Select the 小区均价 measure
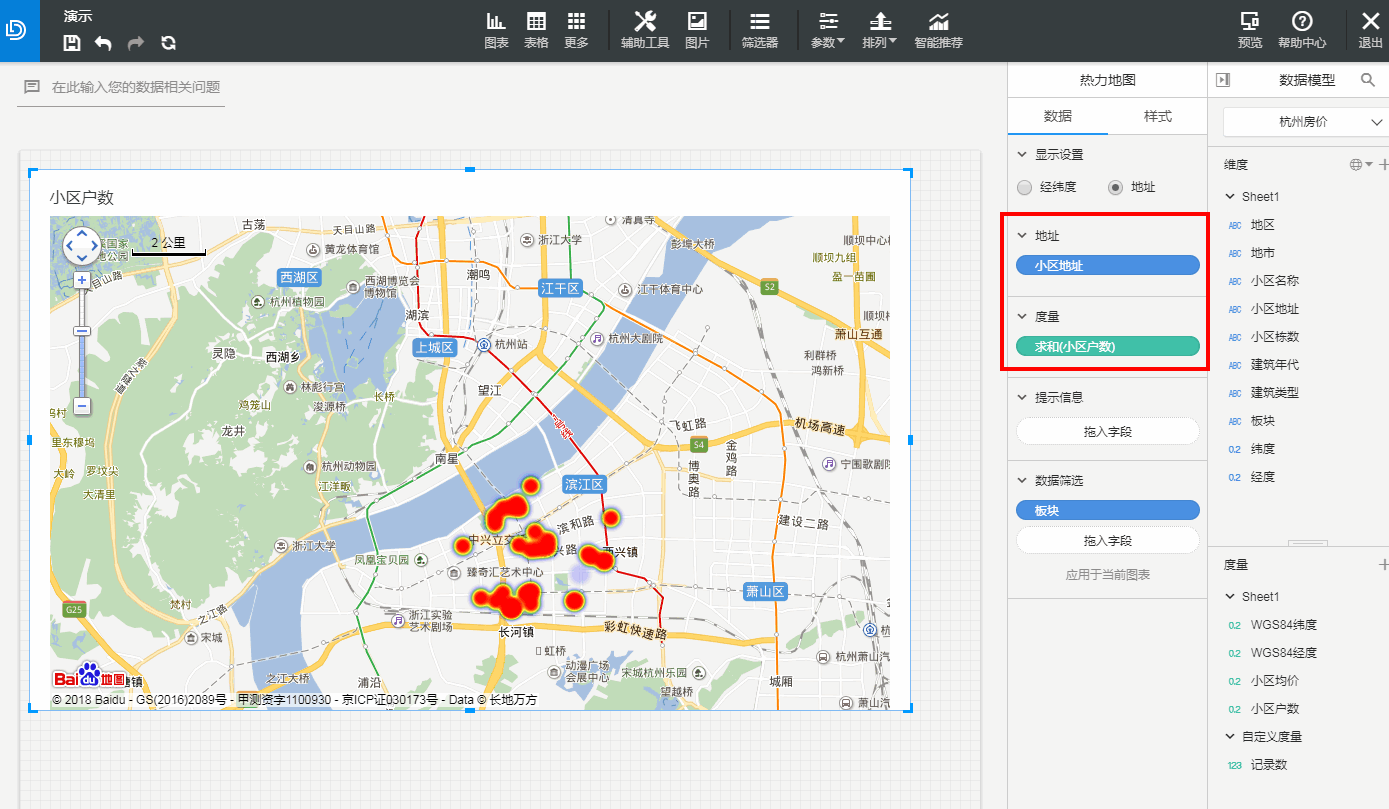 [1274, 681]
